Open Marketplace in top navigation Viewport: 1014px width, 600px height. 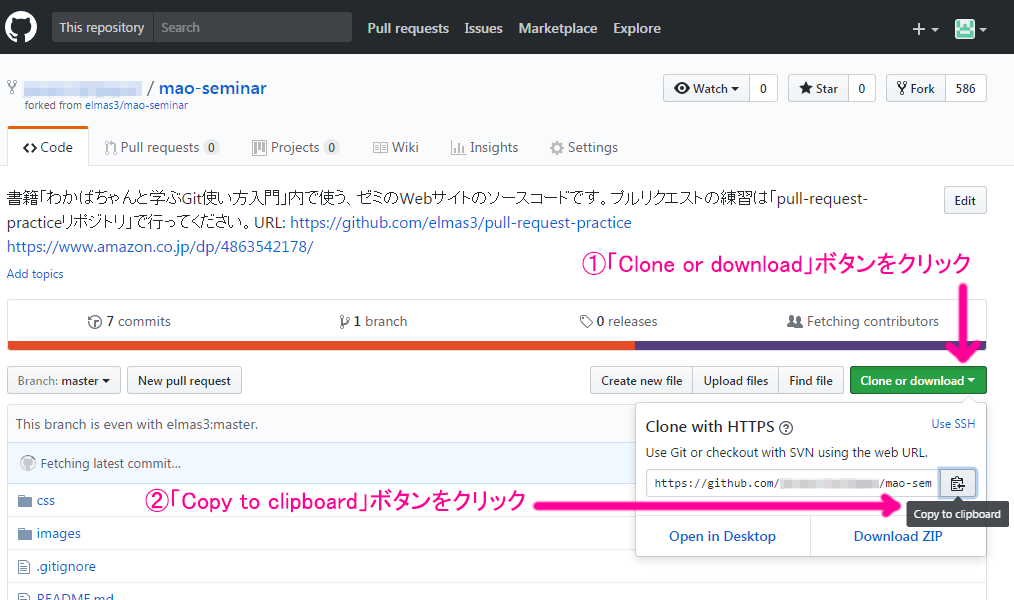(x=557, y=28)
